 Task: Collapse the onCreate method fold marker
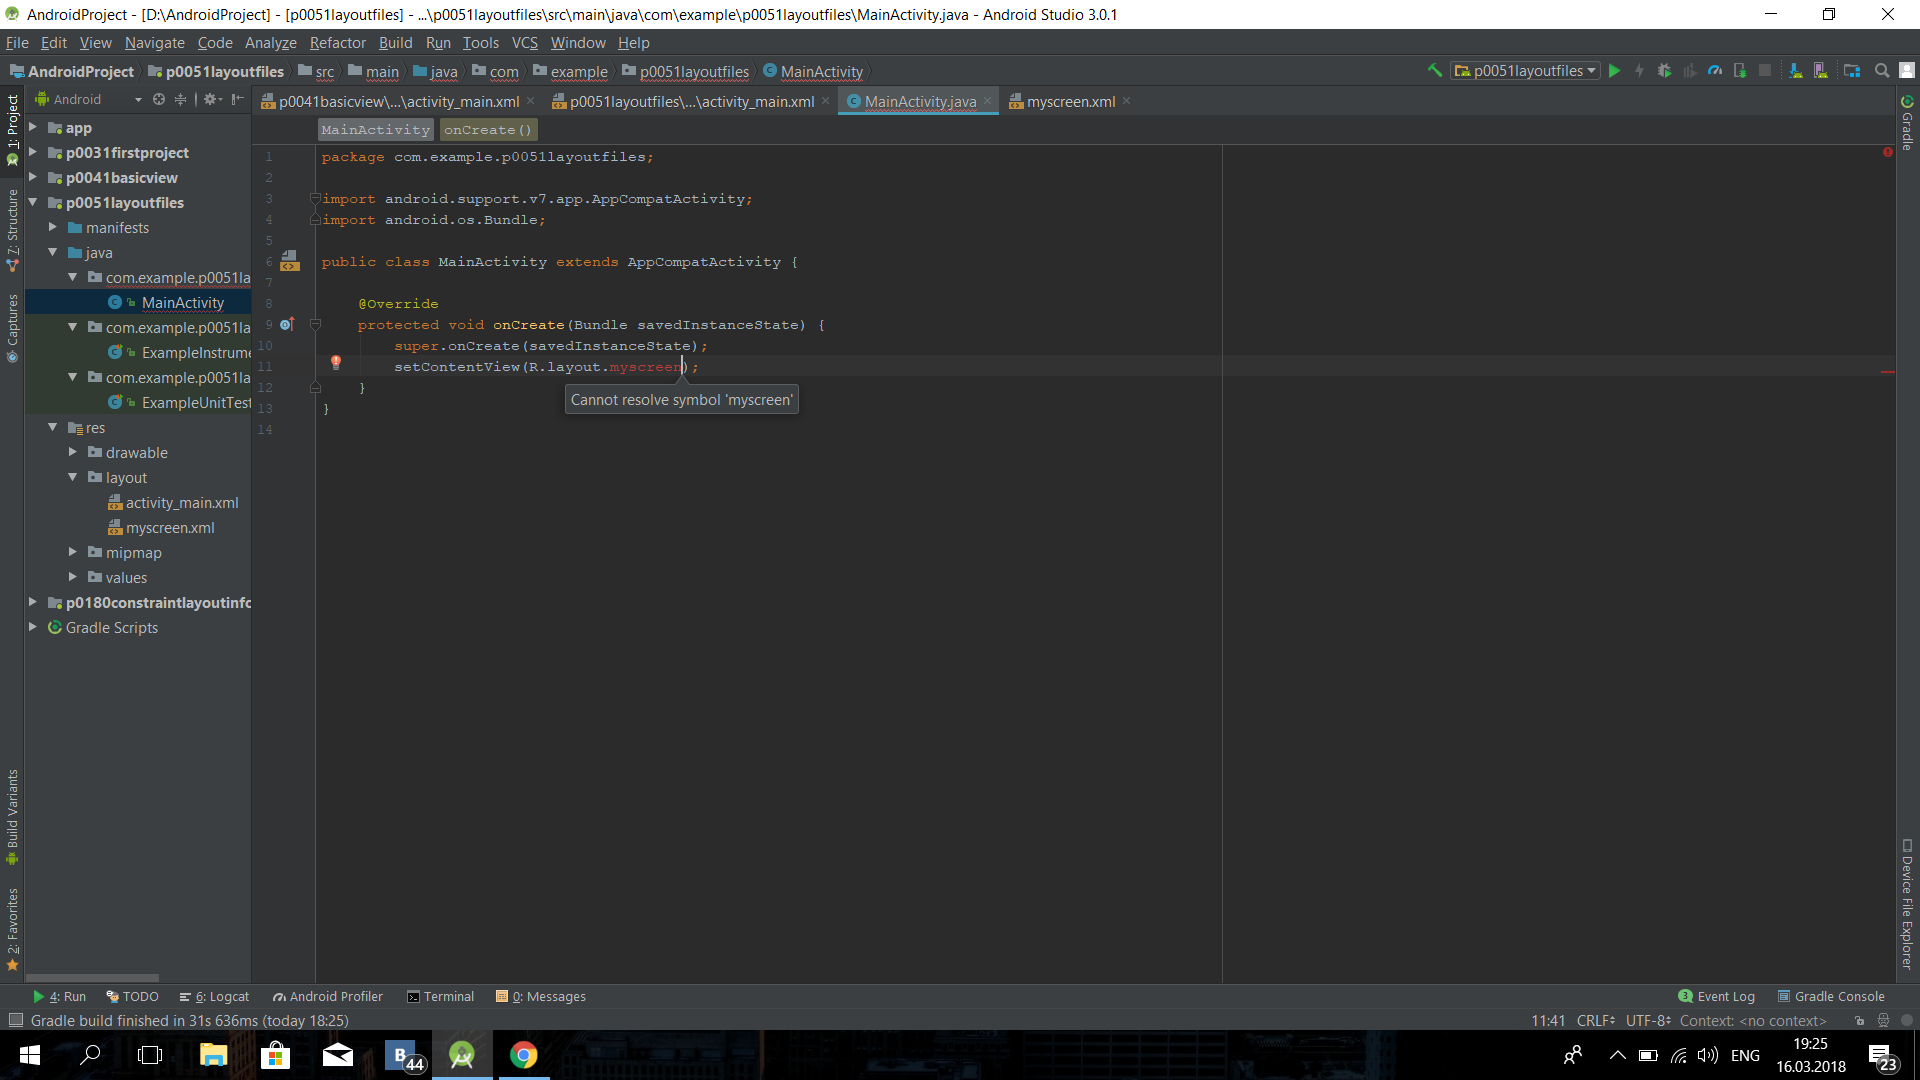click(315, 324)
